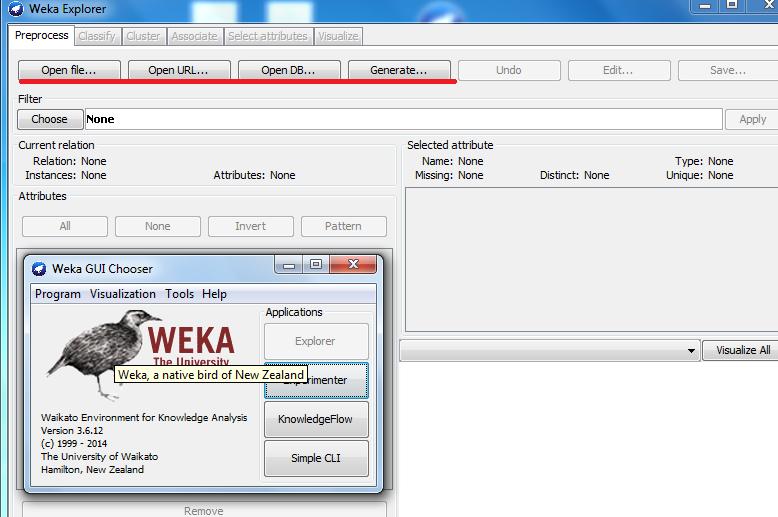Open the Select attributes tab

tap(268, 36)
